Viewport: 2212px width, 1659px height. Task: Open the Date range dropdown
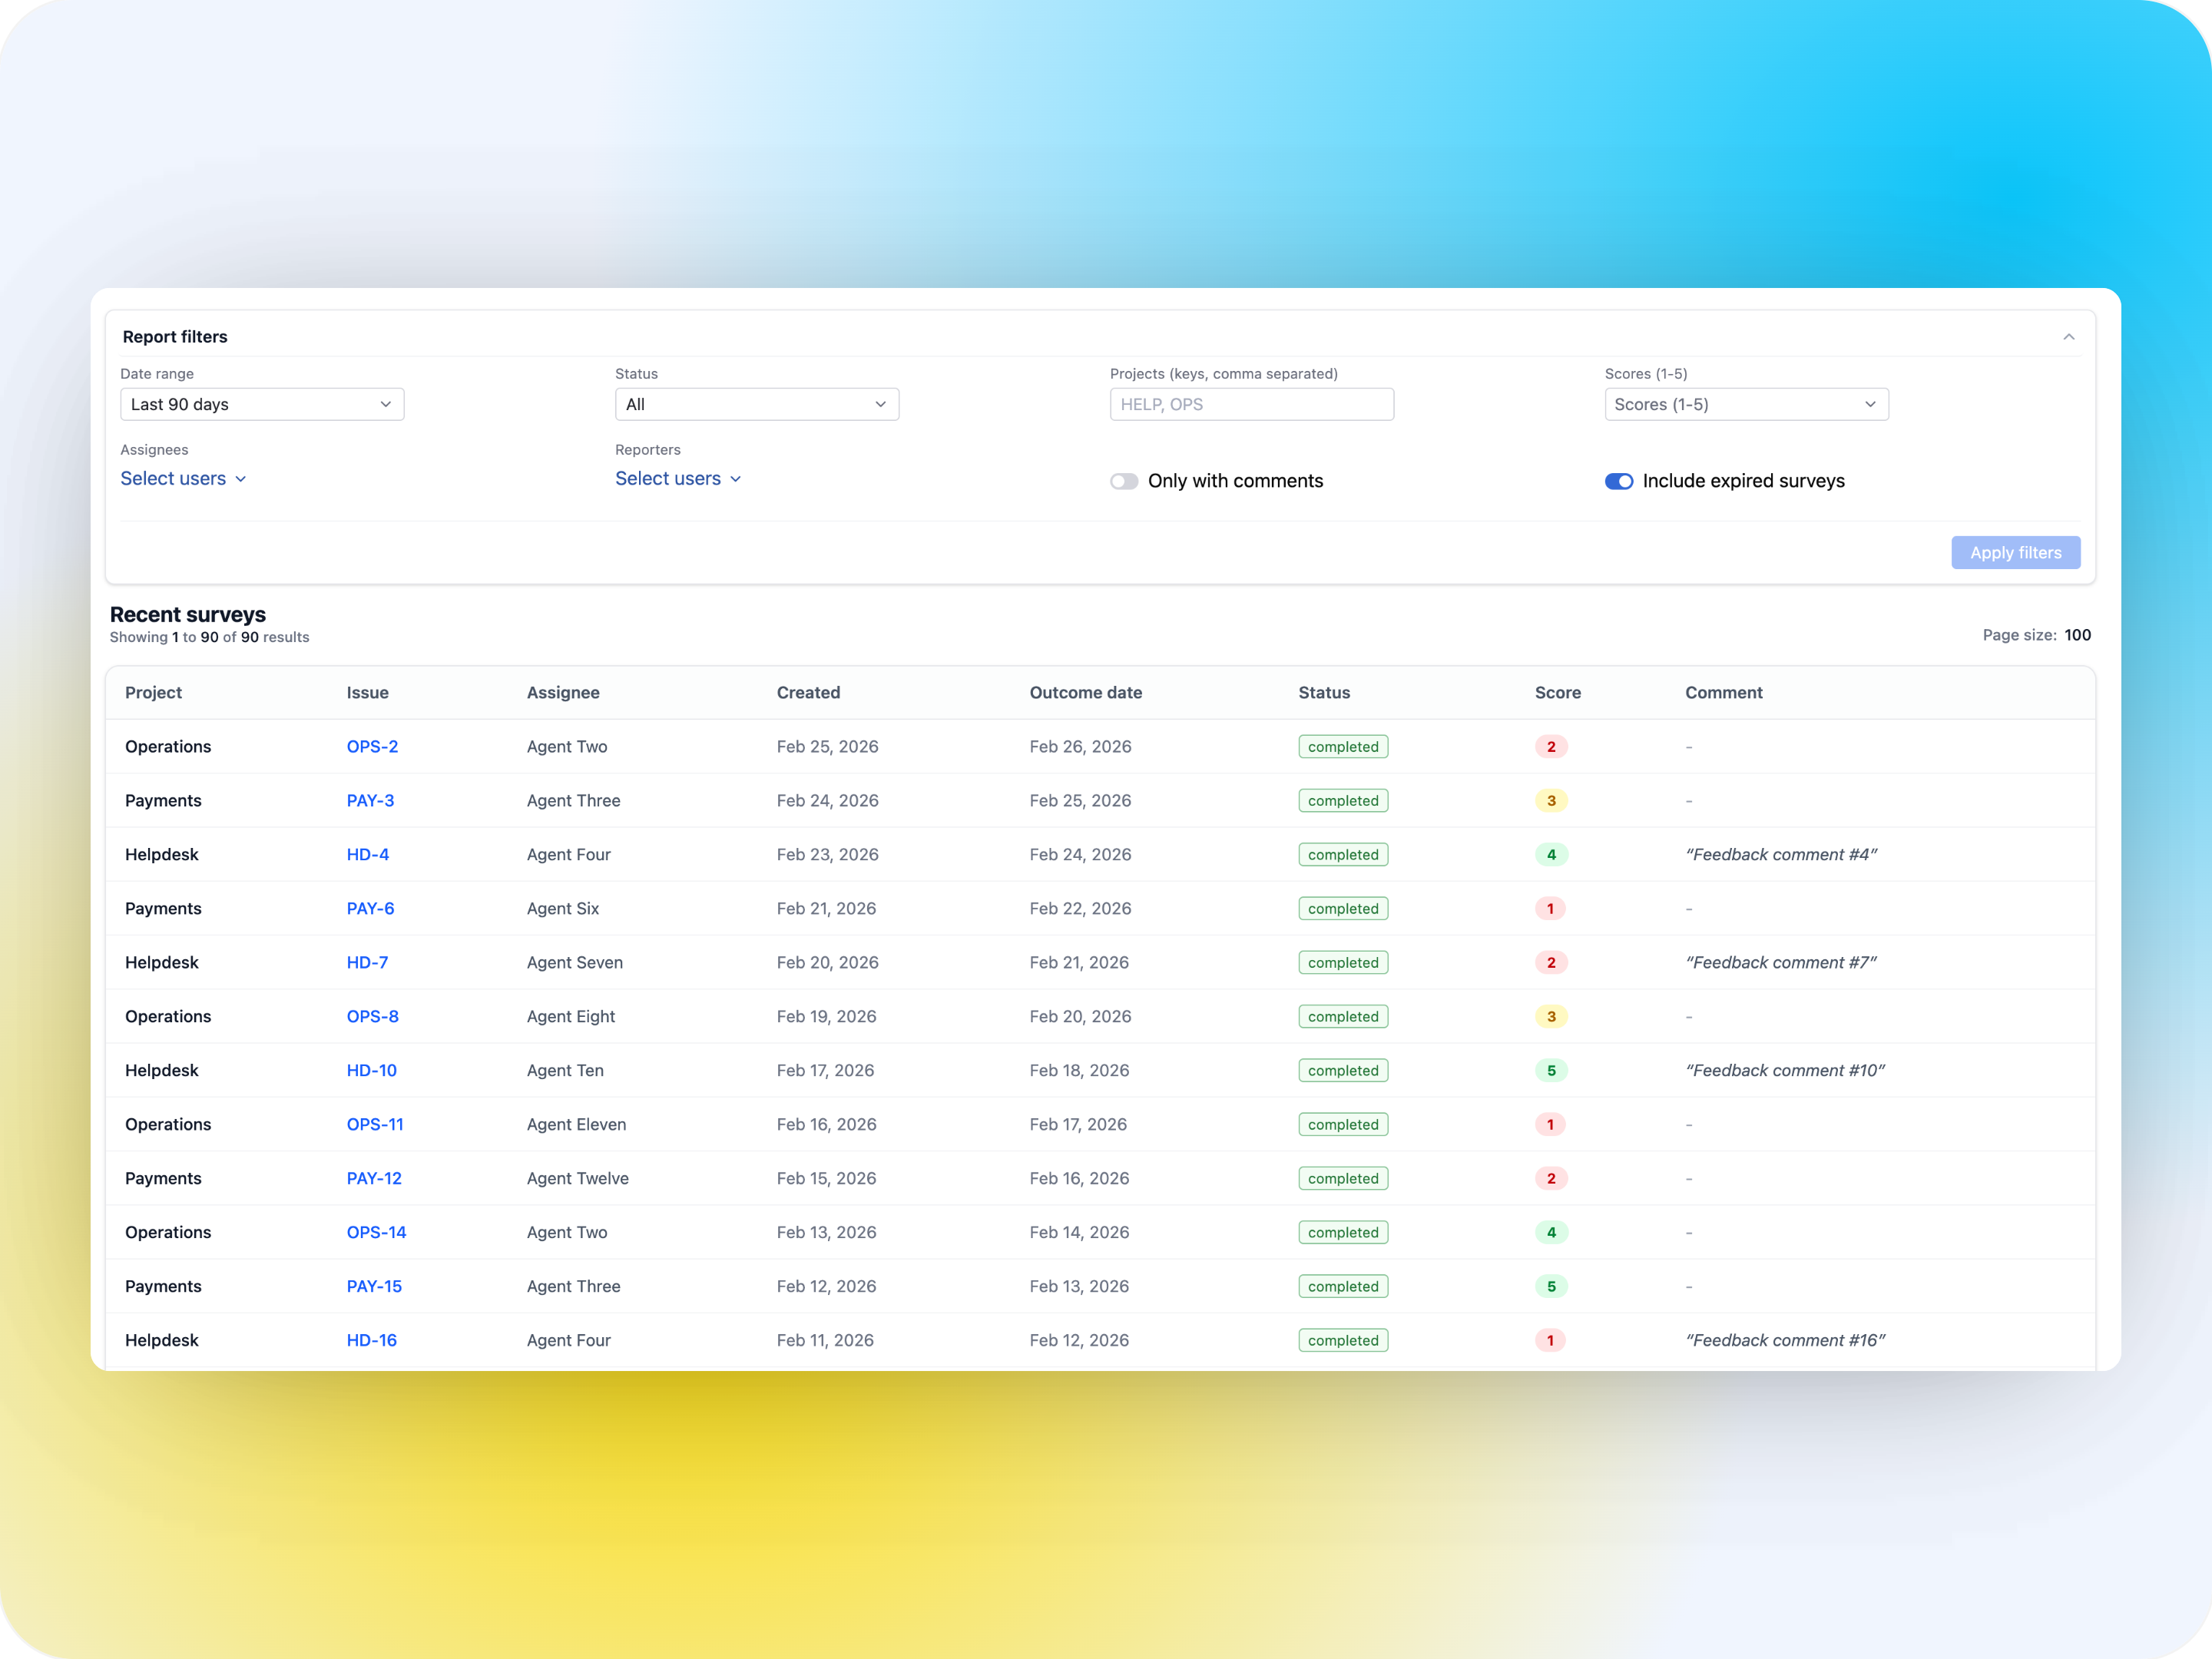261,404
